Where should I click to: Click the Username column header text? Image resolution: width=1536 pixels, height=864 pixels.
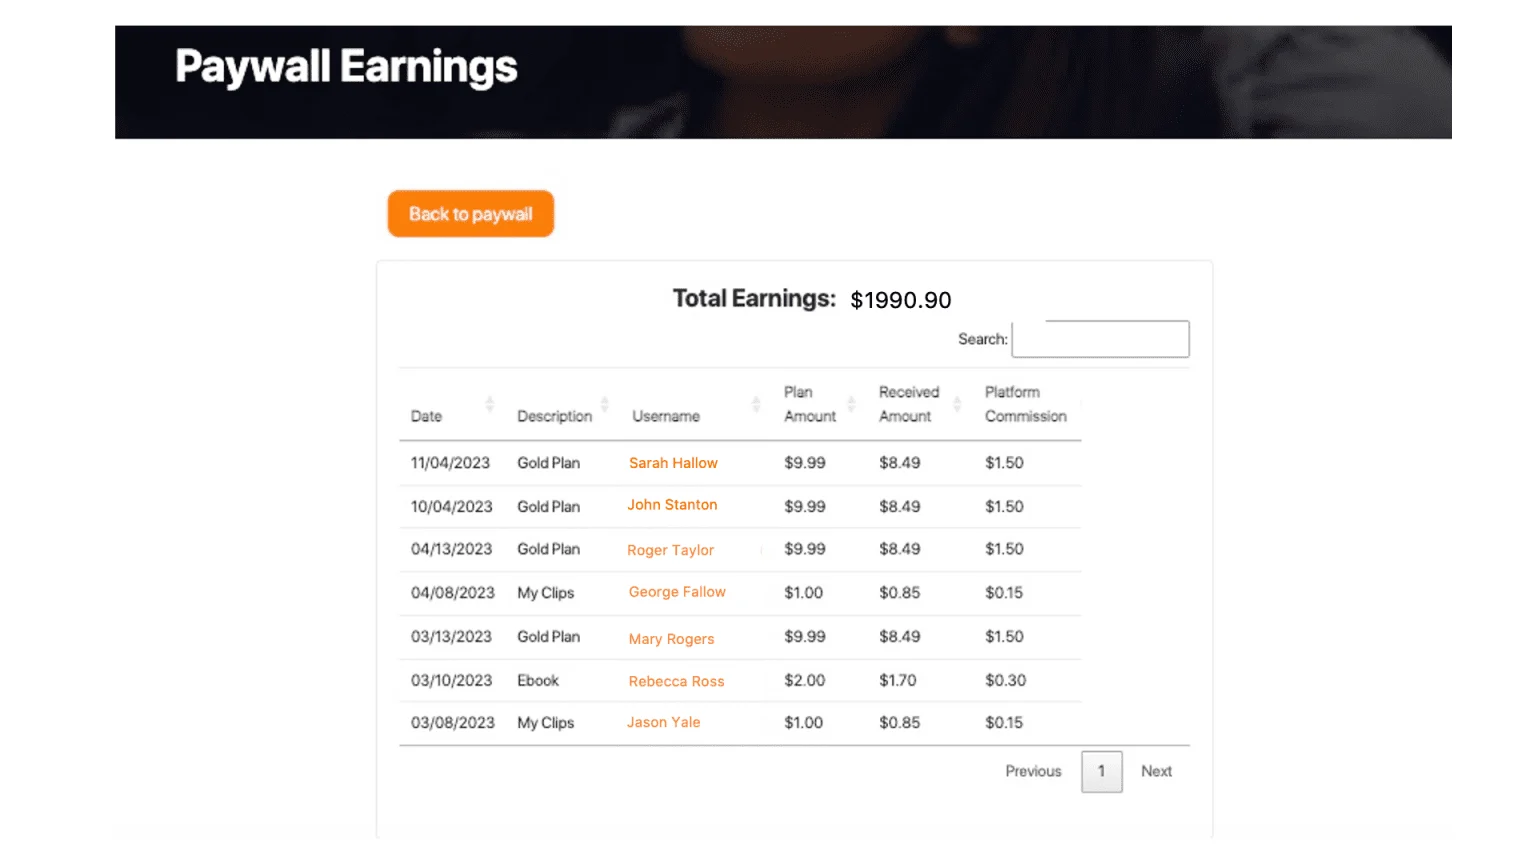[x=666, y=416]
